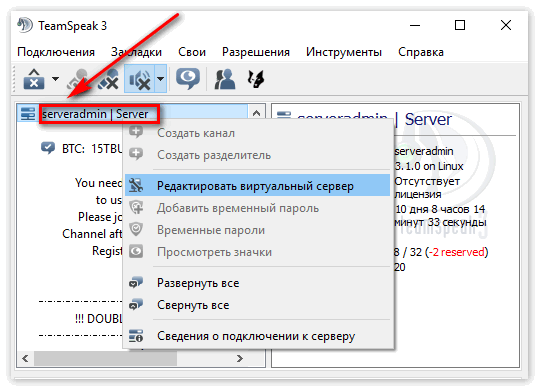Screen dimensions: 539x390
Task: Open the Подключения menu
Action: (x=56, y=52)
